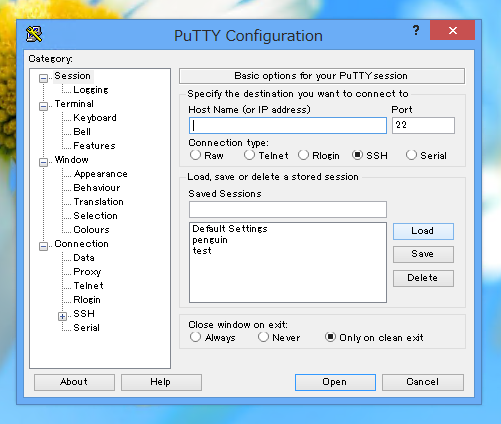
Task: Open the SSH category in the tree
Action: click(x=84, y=314)
